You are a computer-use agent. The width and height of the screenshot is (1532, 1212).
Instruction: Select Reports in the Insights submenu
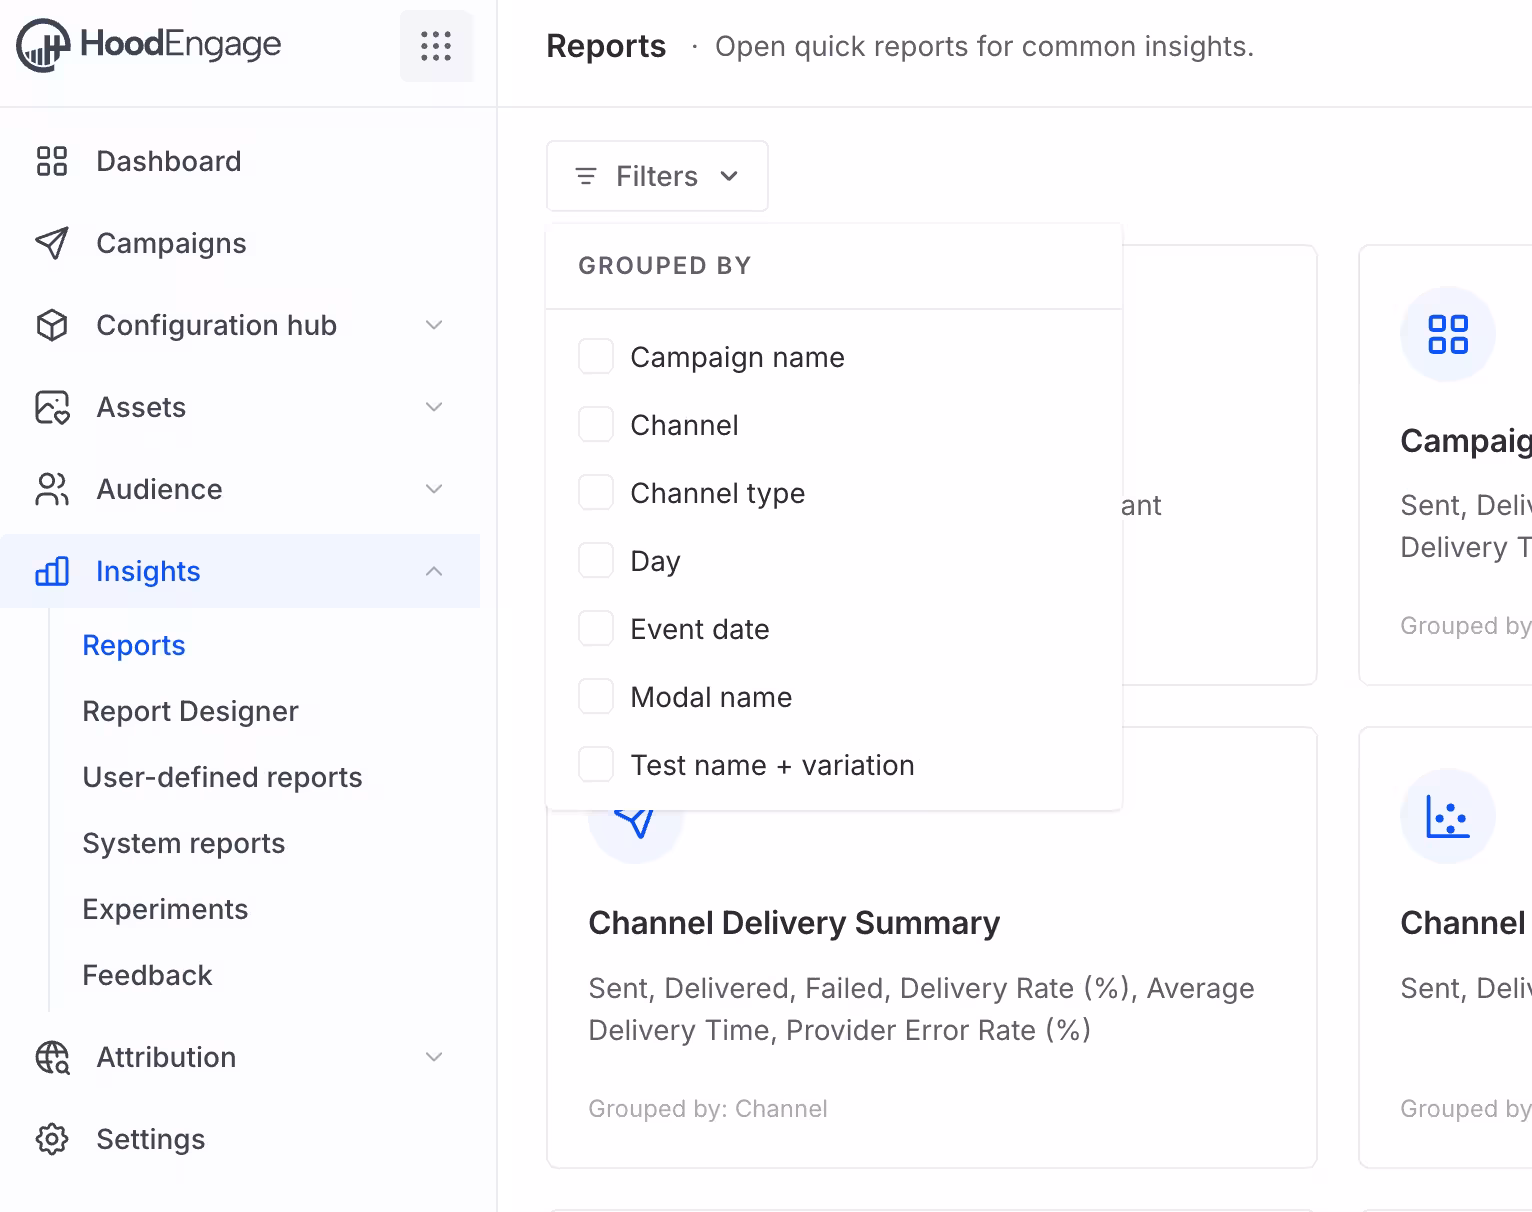pyautogui.click(x=134, y=645)
